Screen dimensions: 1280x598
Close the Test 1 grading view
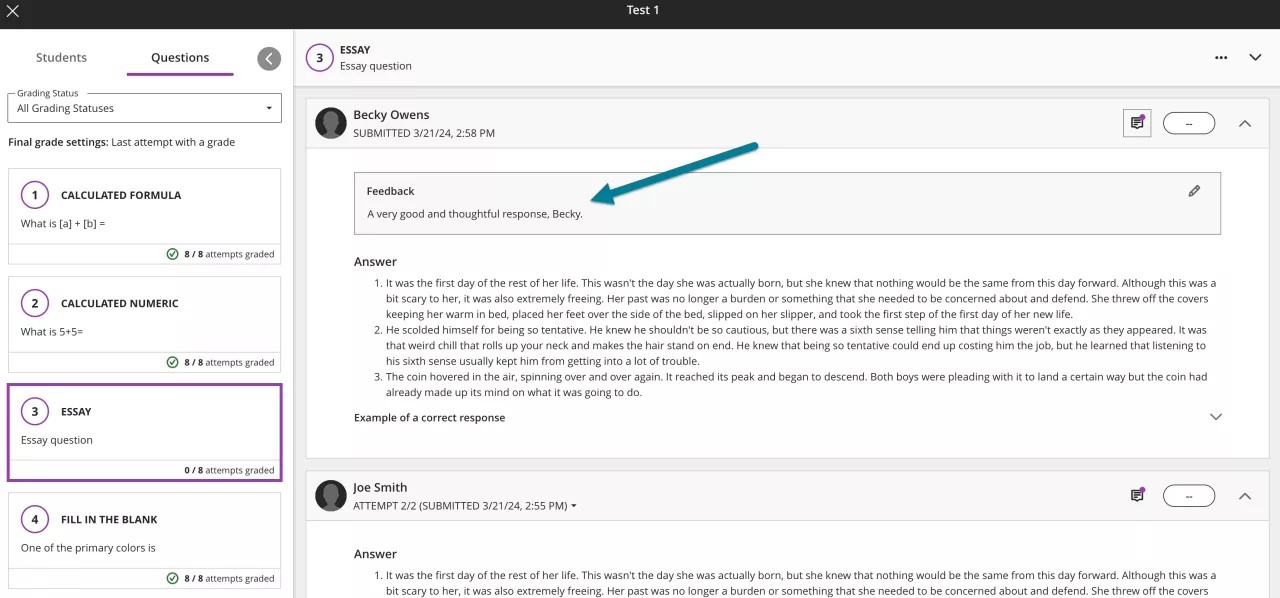pyautogui.click(x=12, y=11)
